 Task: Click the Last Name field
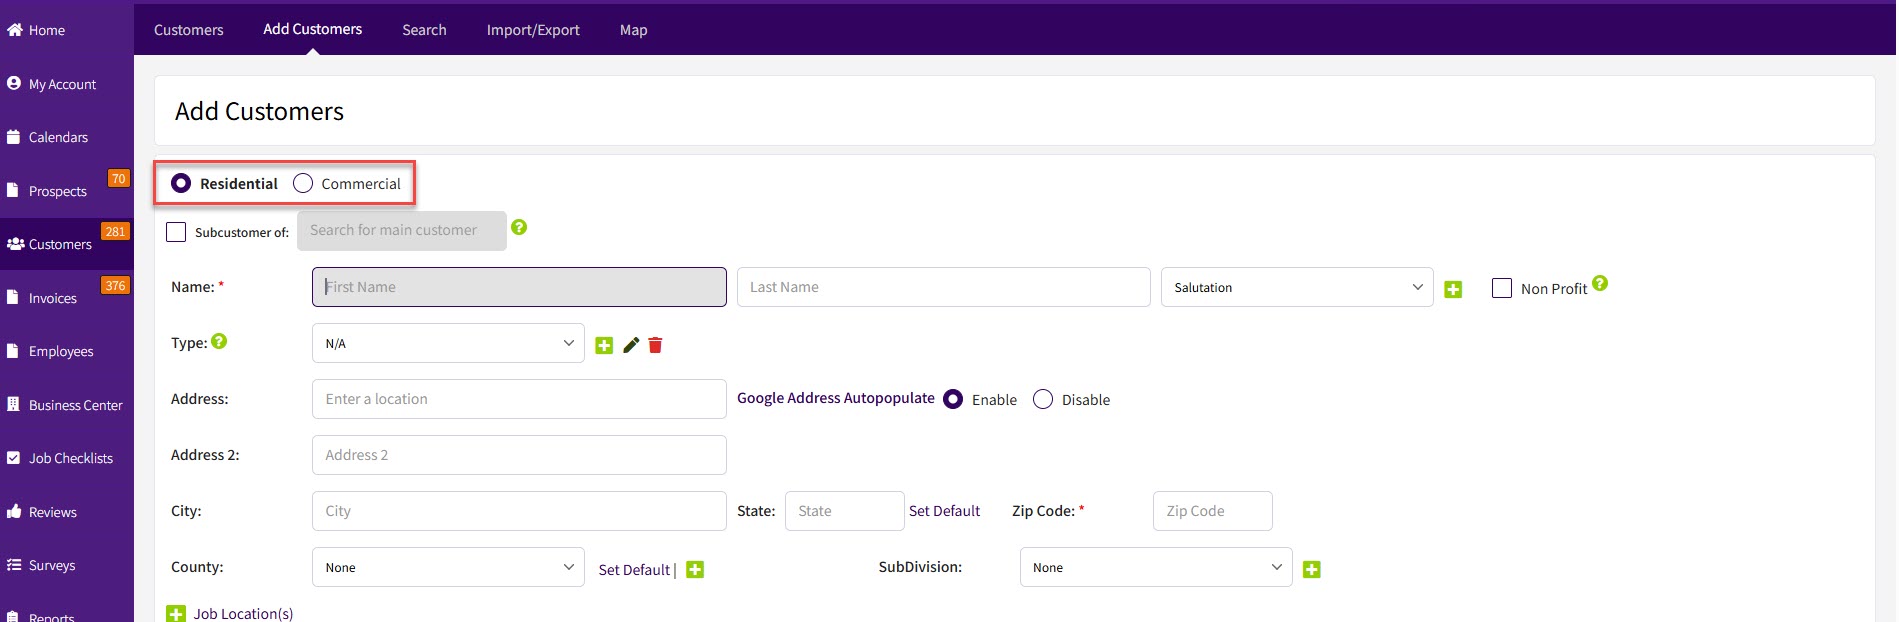tap(944, 287)
